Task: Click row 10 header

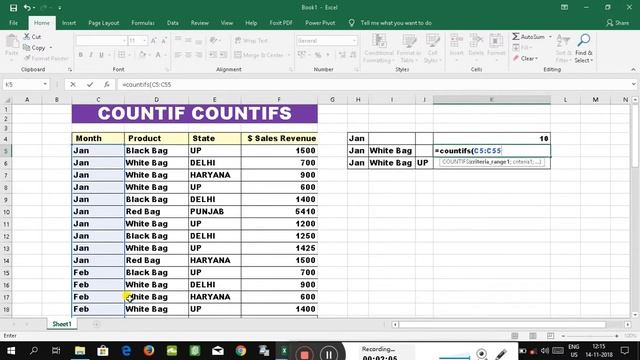Action: click(6, 212)
